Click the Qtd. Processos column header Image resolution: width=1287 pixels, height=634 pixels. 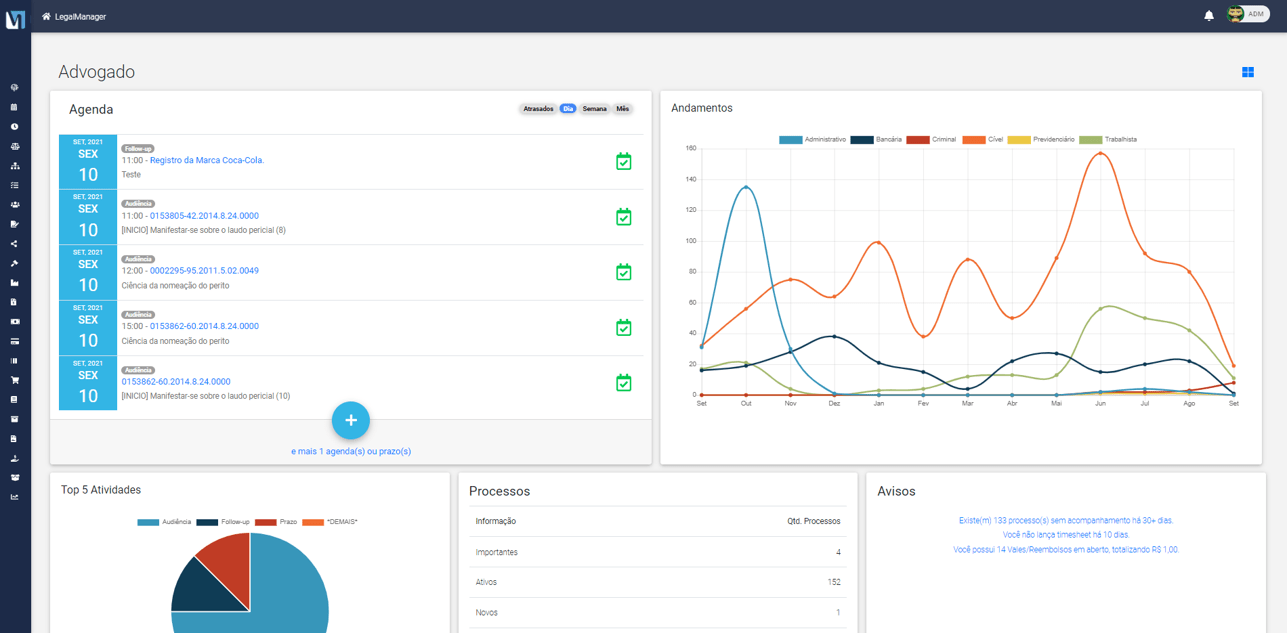coord(813,521)
